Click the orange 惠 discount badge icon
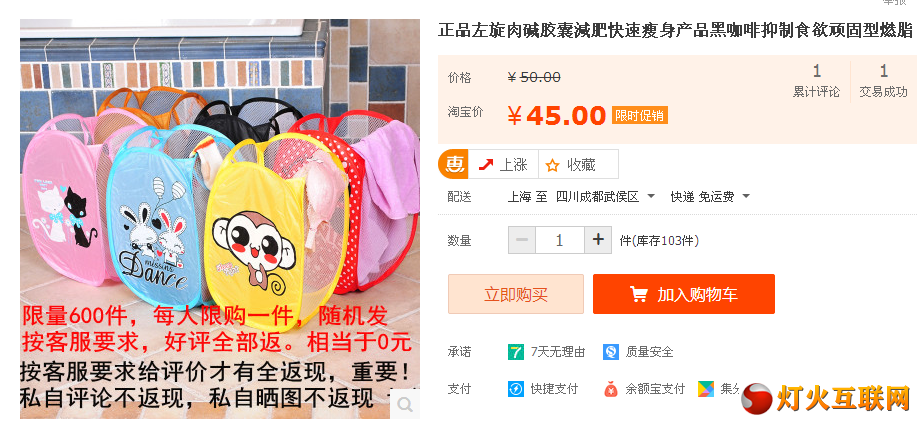This screenshot has width=917, height=423. (x=453, y=164)
